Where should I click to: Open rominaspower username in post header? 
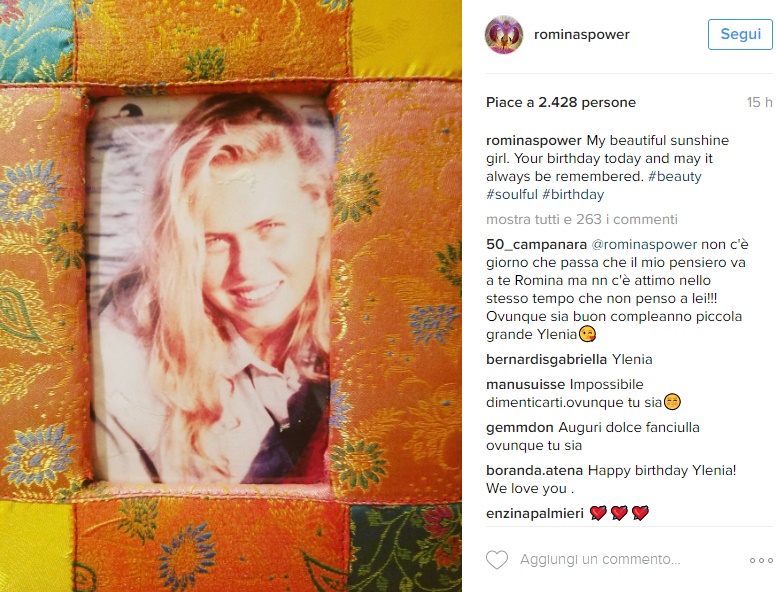point(582,35)
